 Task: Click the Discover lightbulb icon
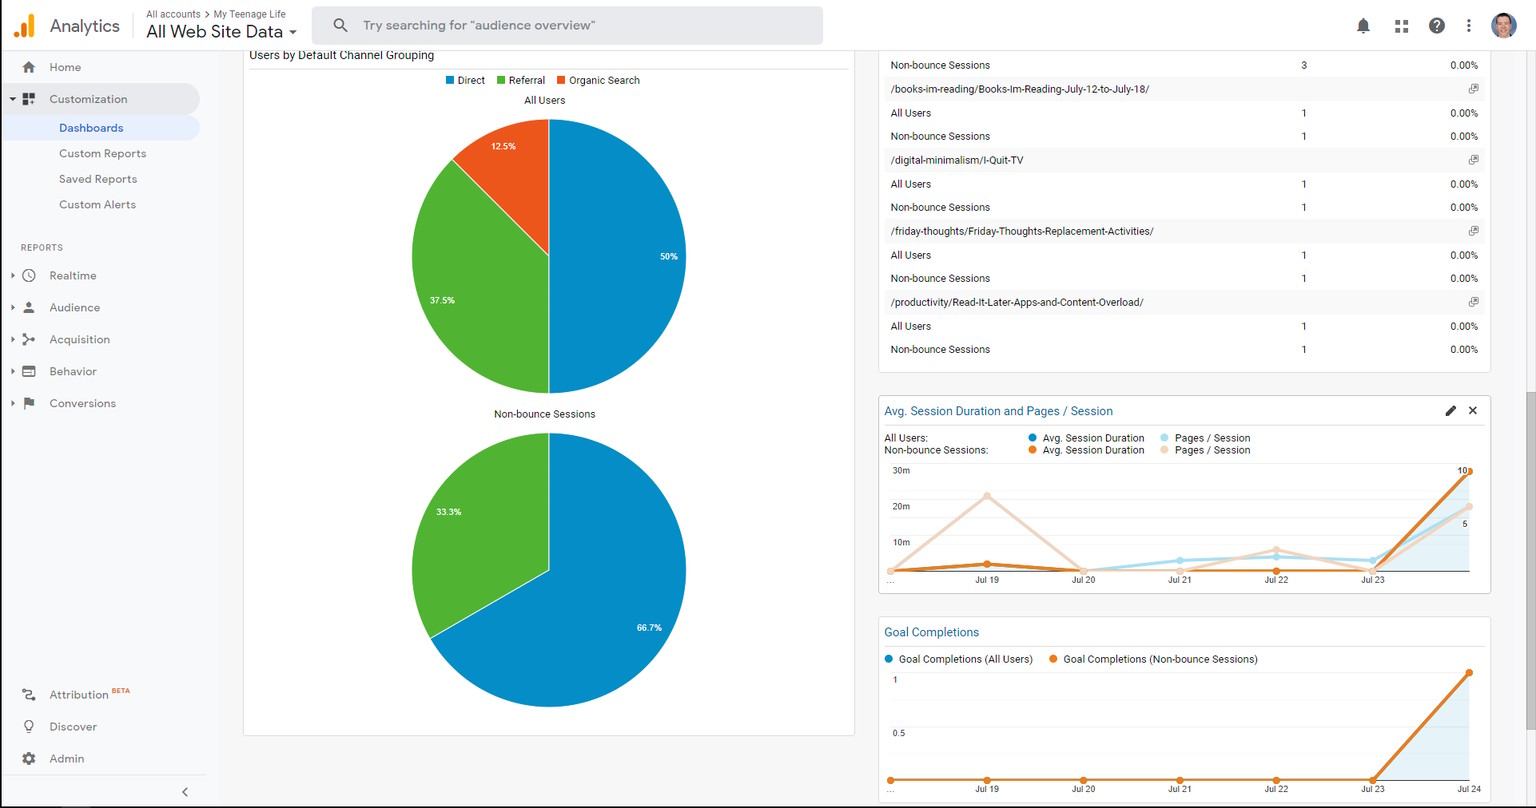tap(29, 727)
